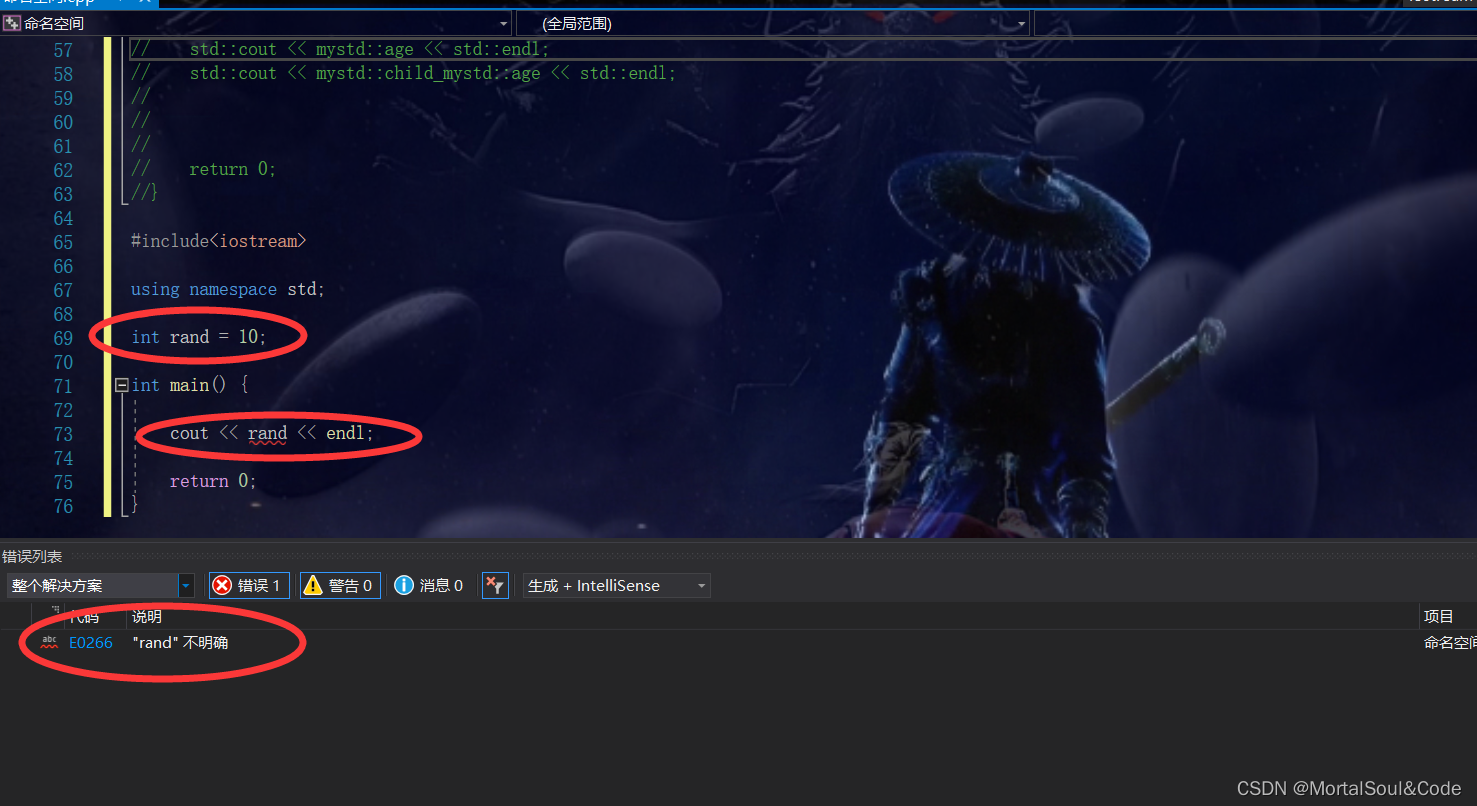Click the 错误列表 panel title

point(32,556)
